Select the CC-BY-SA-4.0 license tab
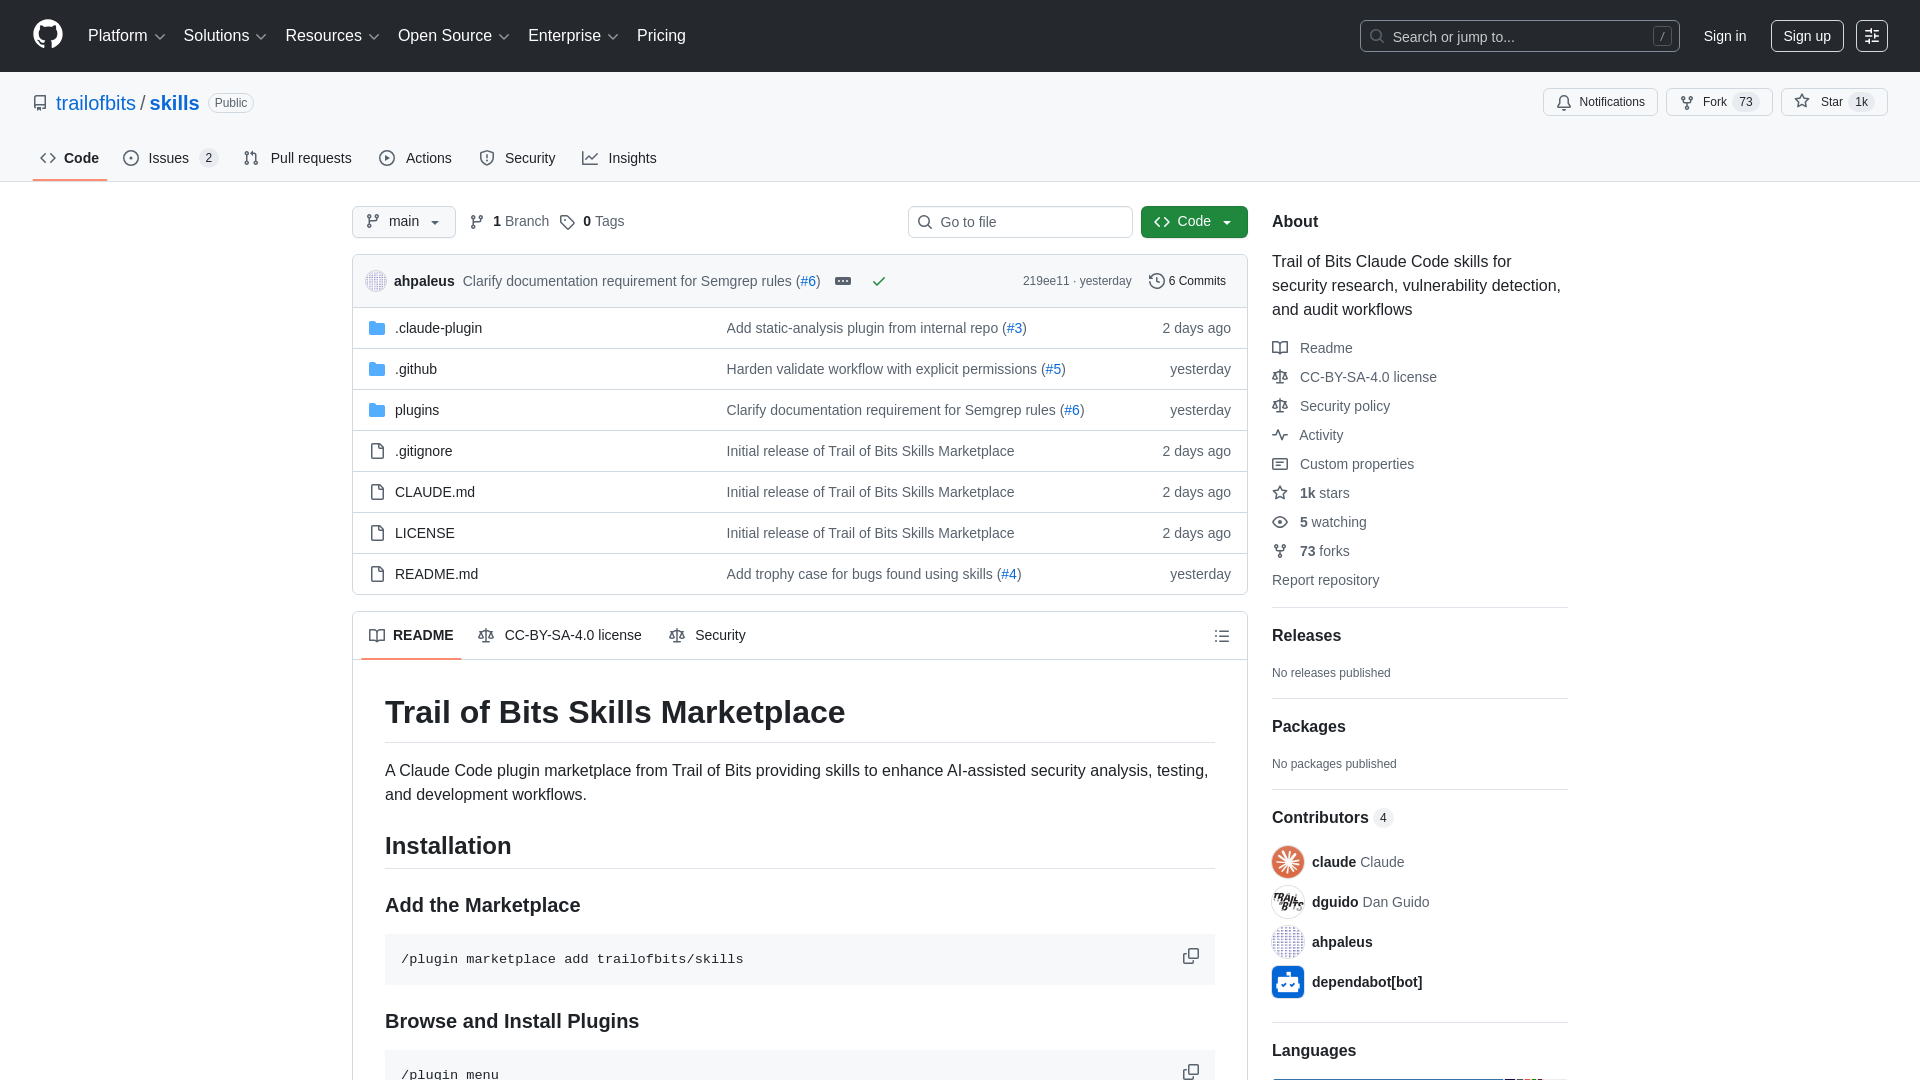The image size is (1920, 1080). (560, 635)
